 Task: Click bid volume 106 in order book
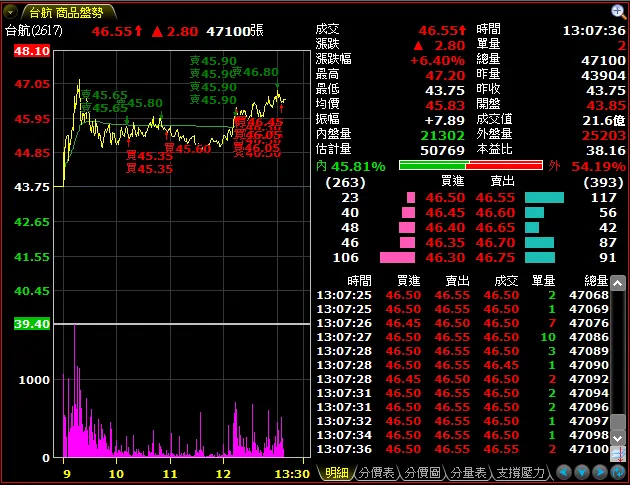pos(346,258)
